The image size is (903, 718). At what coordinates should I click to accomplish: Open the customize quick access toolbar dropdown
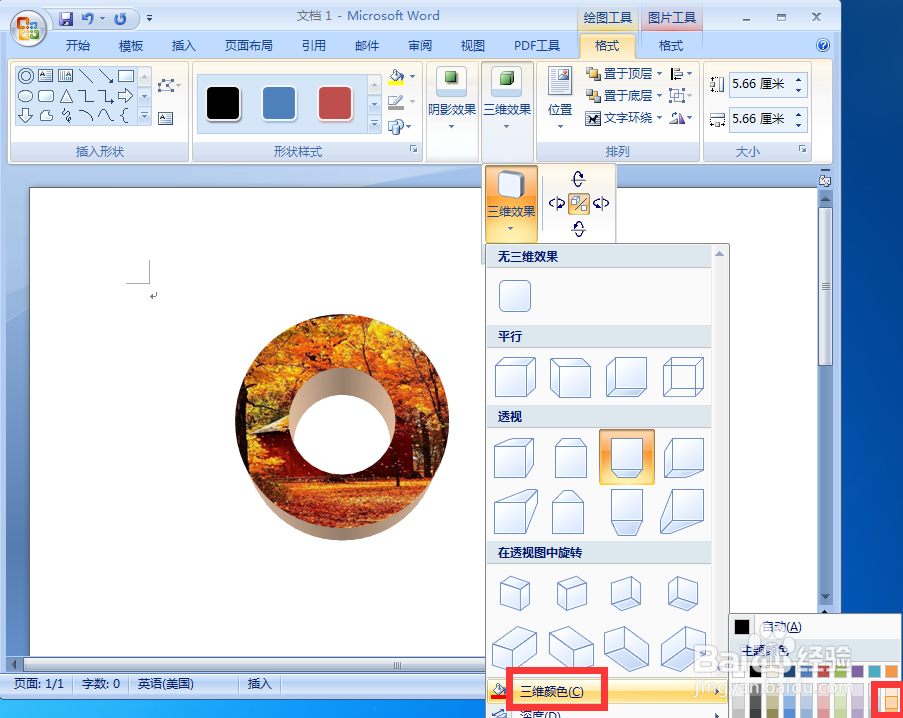pos(149,18)
